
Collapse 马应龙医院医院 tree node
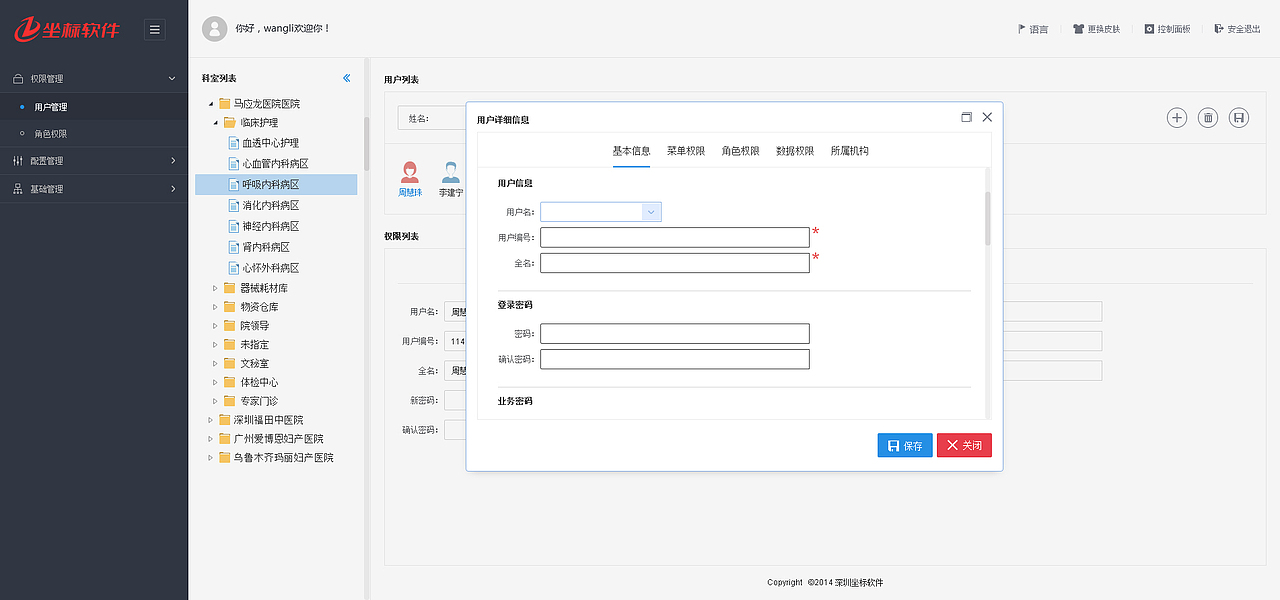(x=211, y=104)
